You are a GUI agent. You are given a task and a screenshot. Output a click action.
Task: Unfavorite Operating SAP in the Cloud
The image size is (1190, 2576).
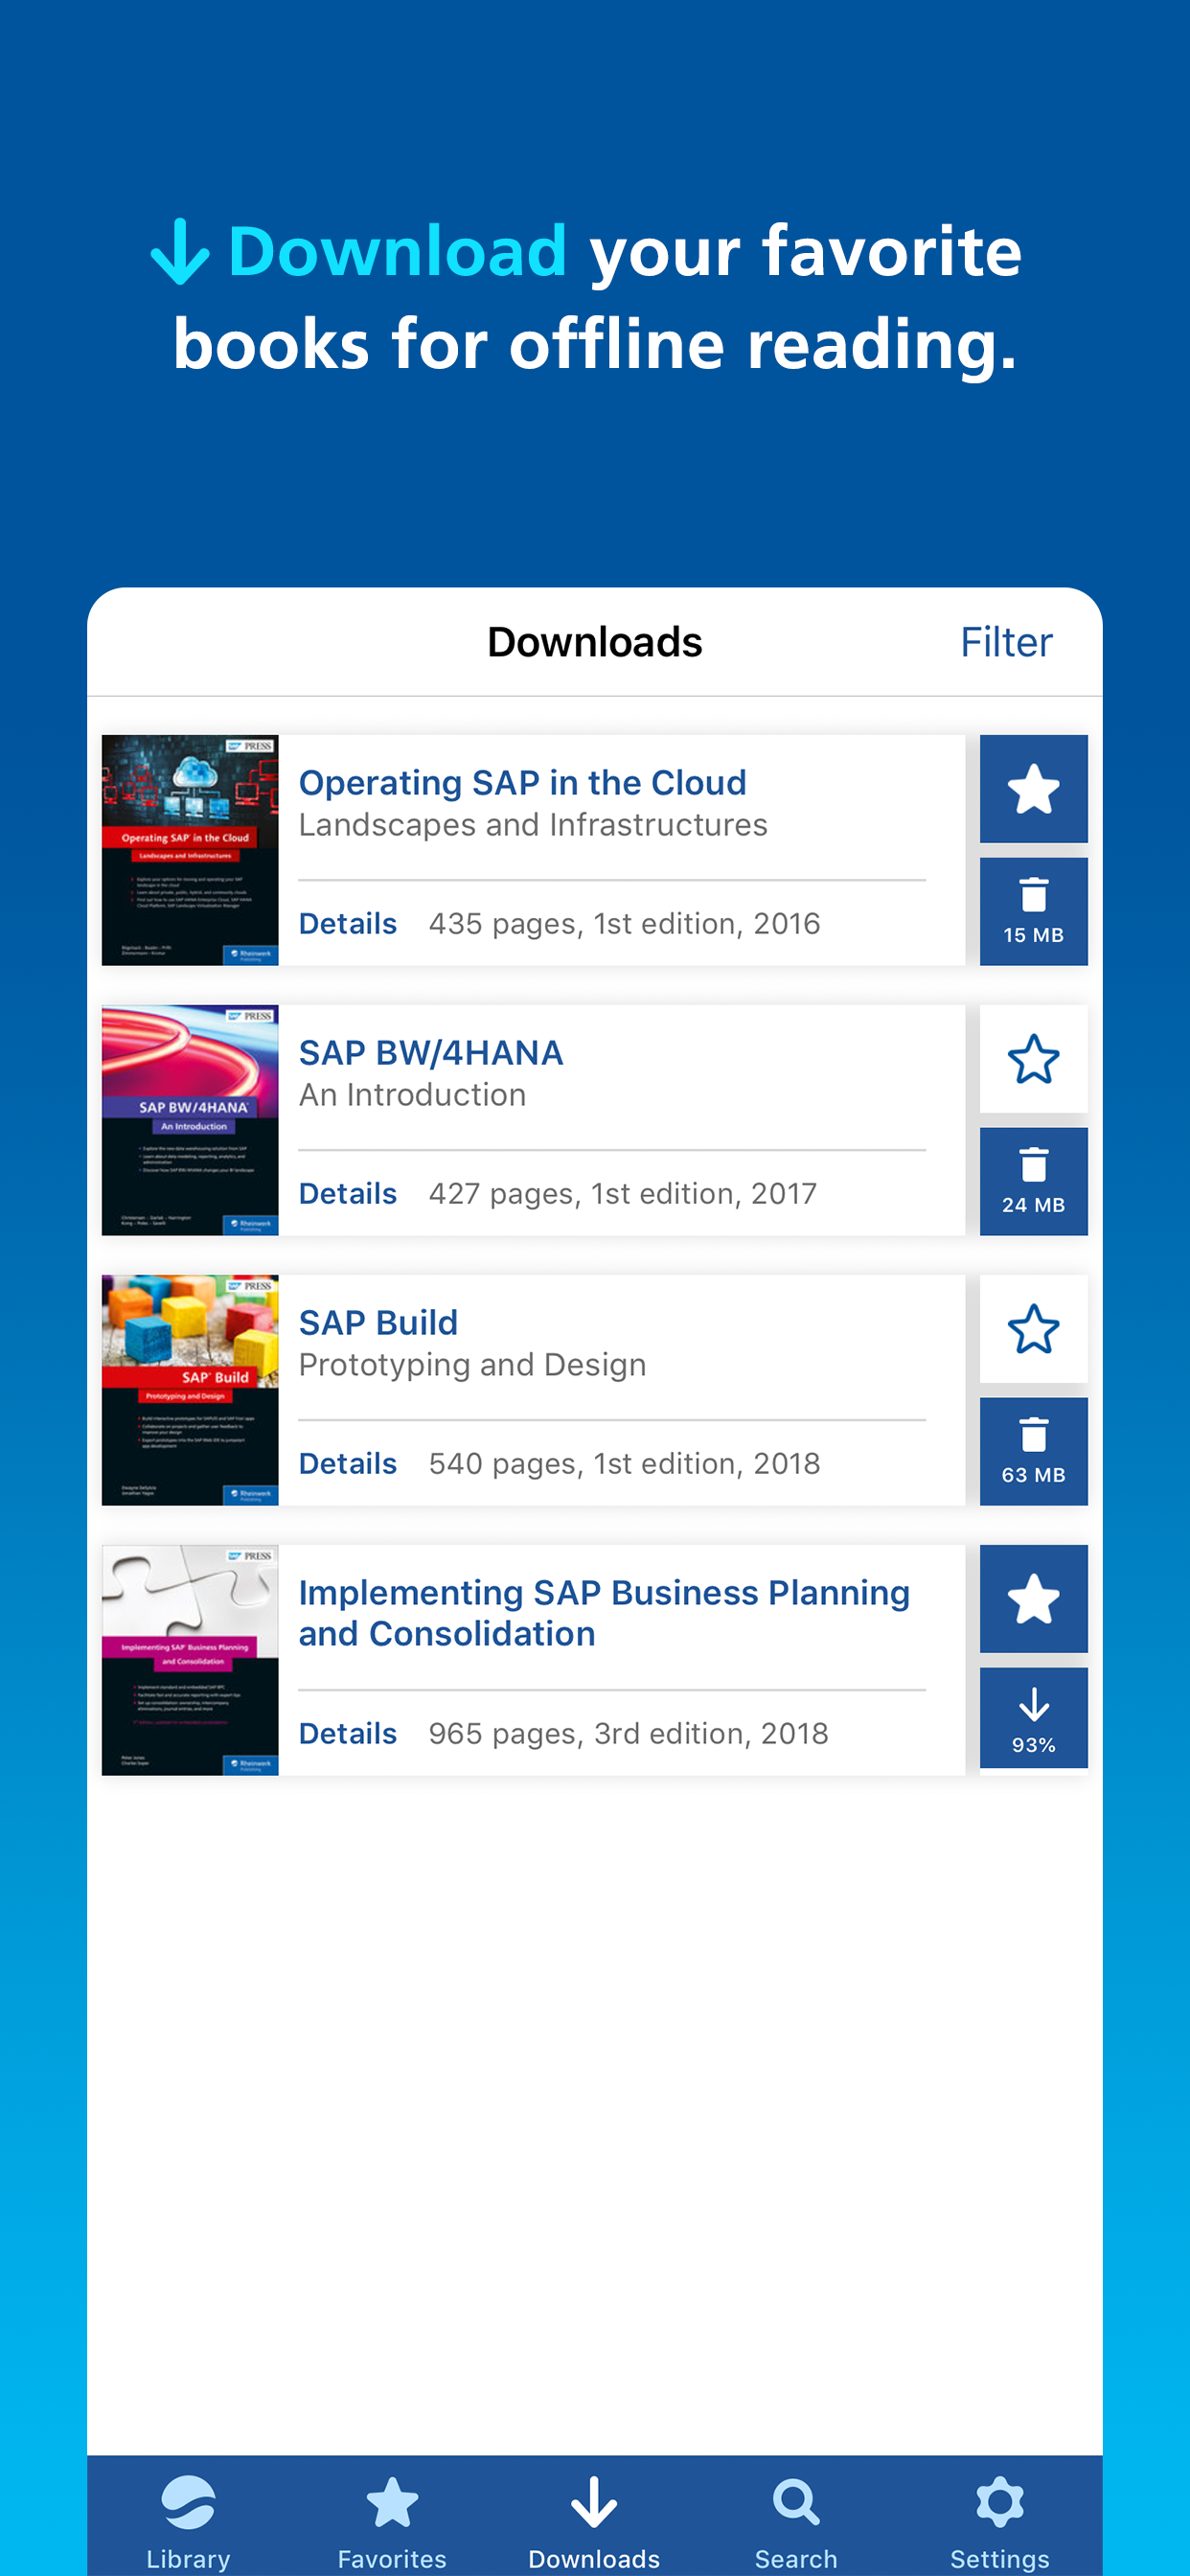pyautogui.click(x=1033, y=789)
